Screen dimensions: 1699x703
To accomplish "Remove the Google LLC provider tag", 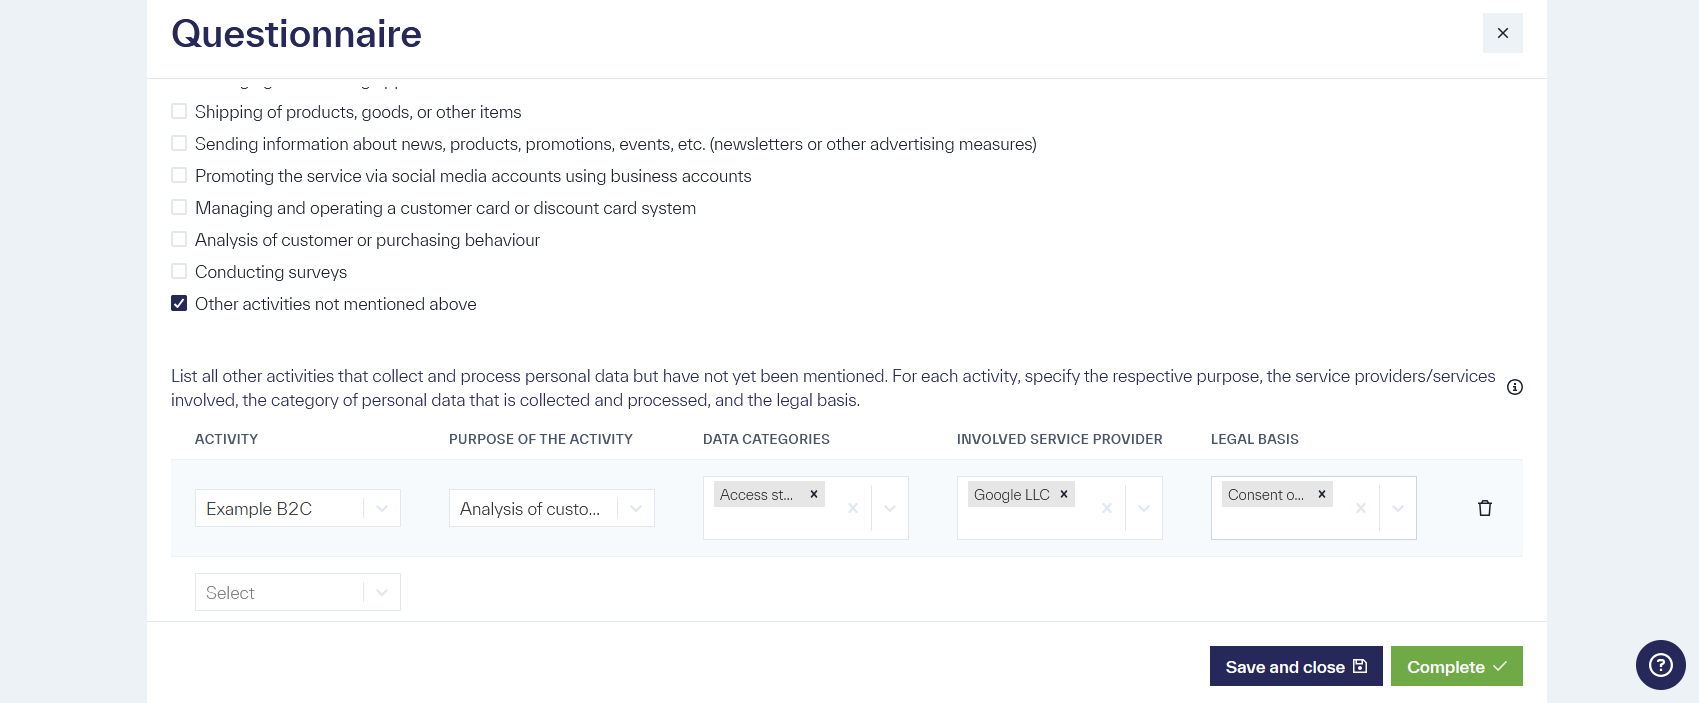I will click(x=1064, y=494).
